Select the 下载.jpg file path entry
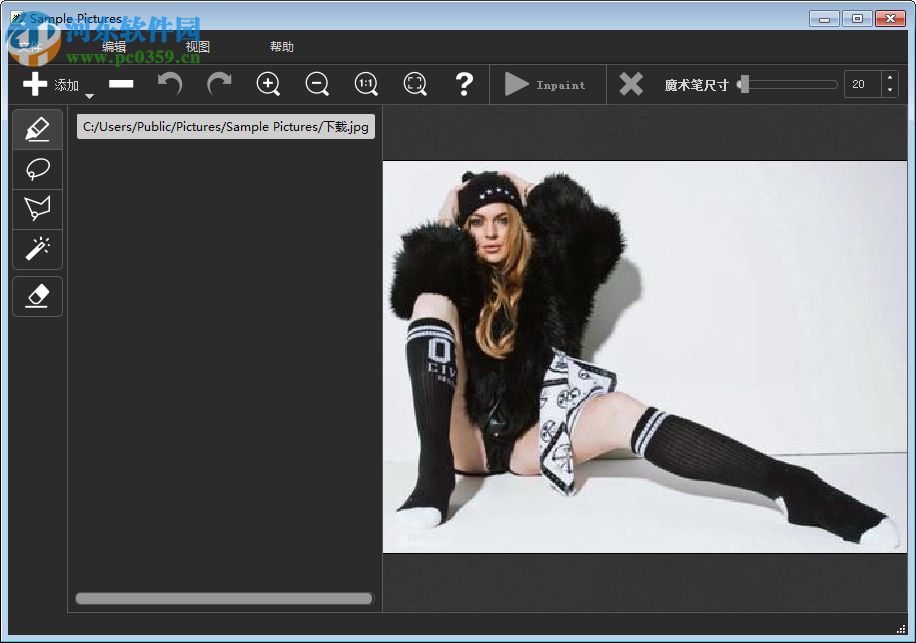The width and height of the screenshot is (916, 643). click(226, 127)
